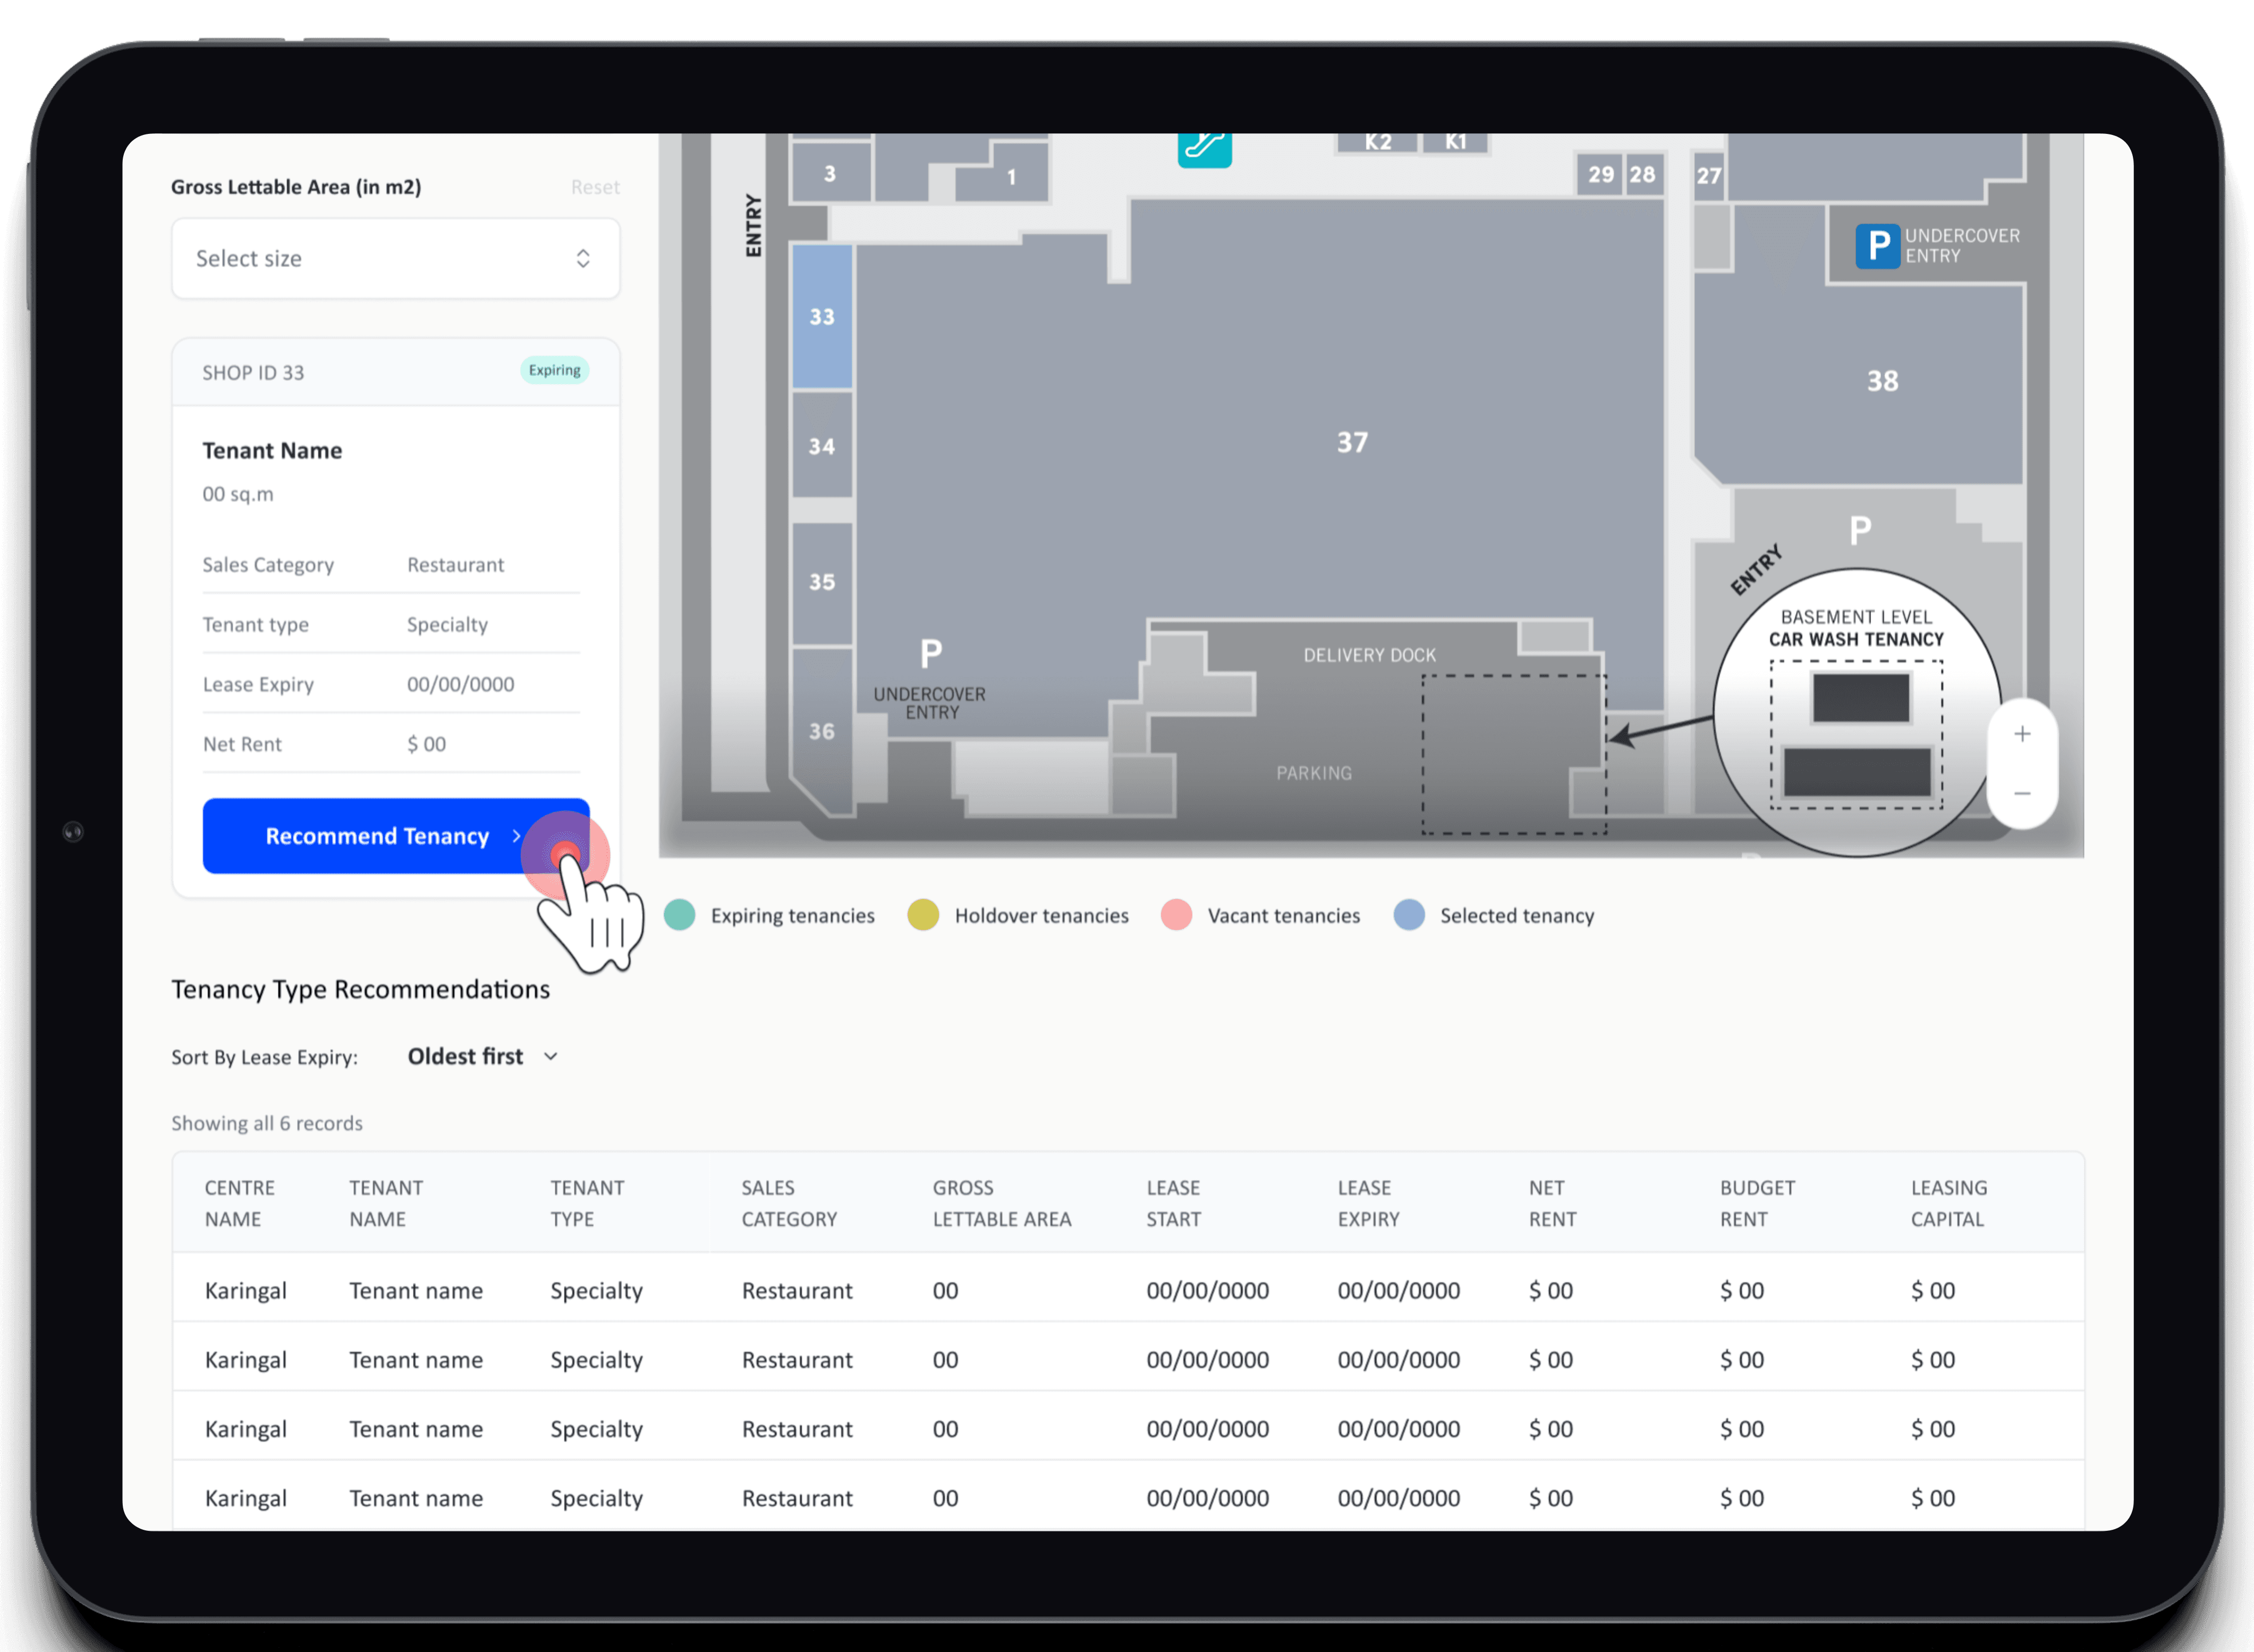Click the Net Rent column header
2254x1652 pixels.
(1552, 1203)
